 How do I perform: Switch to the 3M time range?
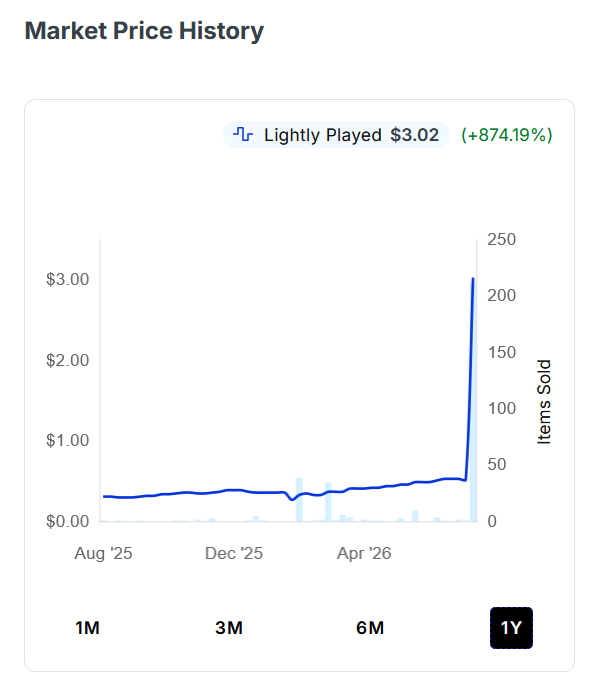coord(229,628)
